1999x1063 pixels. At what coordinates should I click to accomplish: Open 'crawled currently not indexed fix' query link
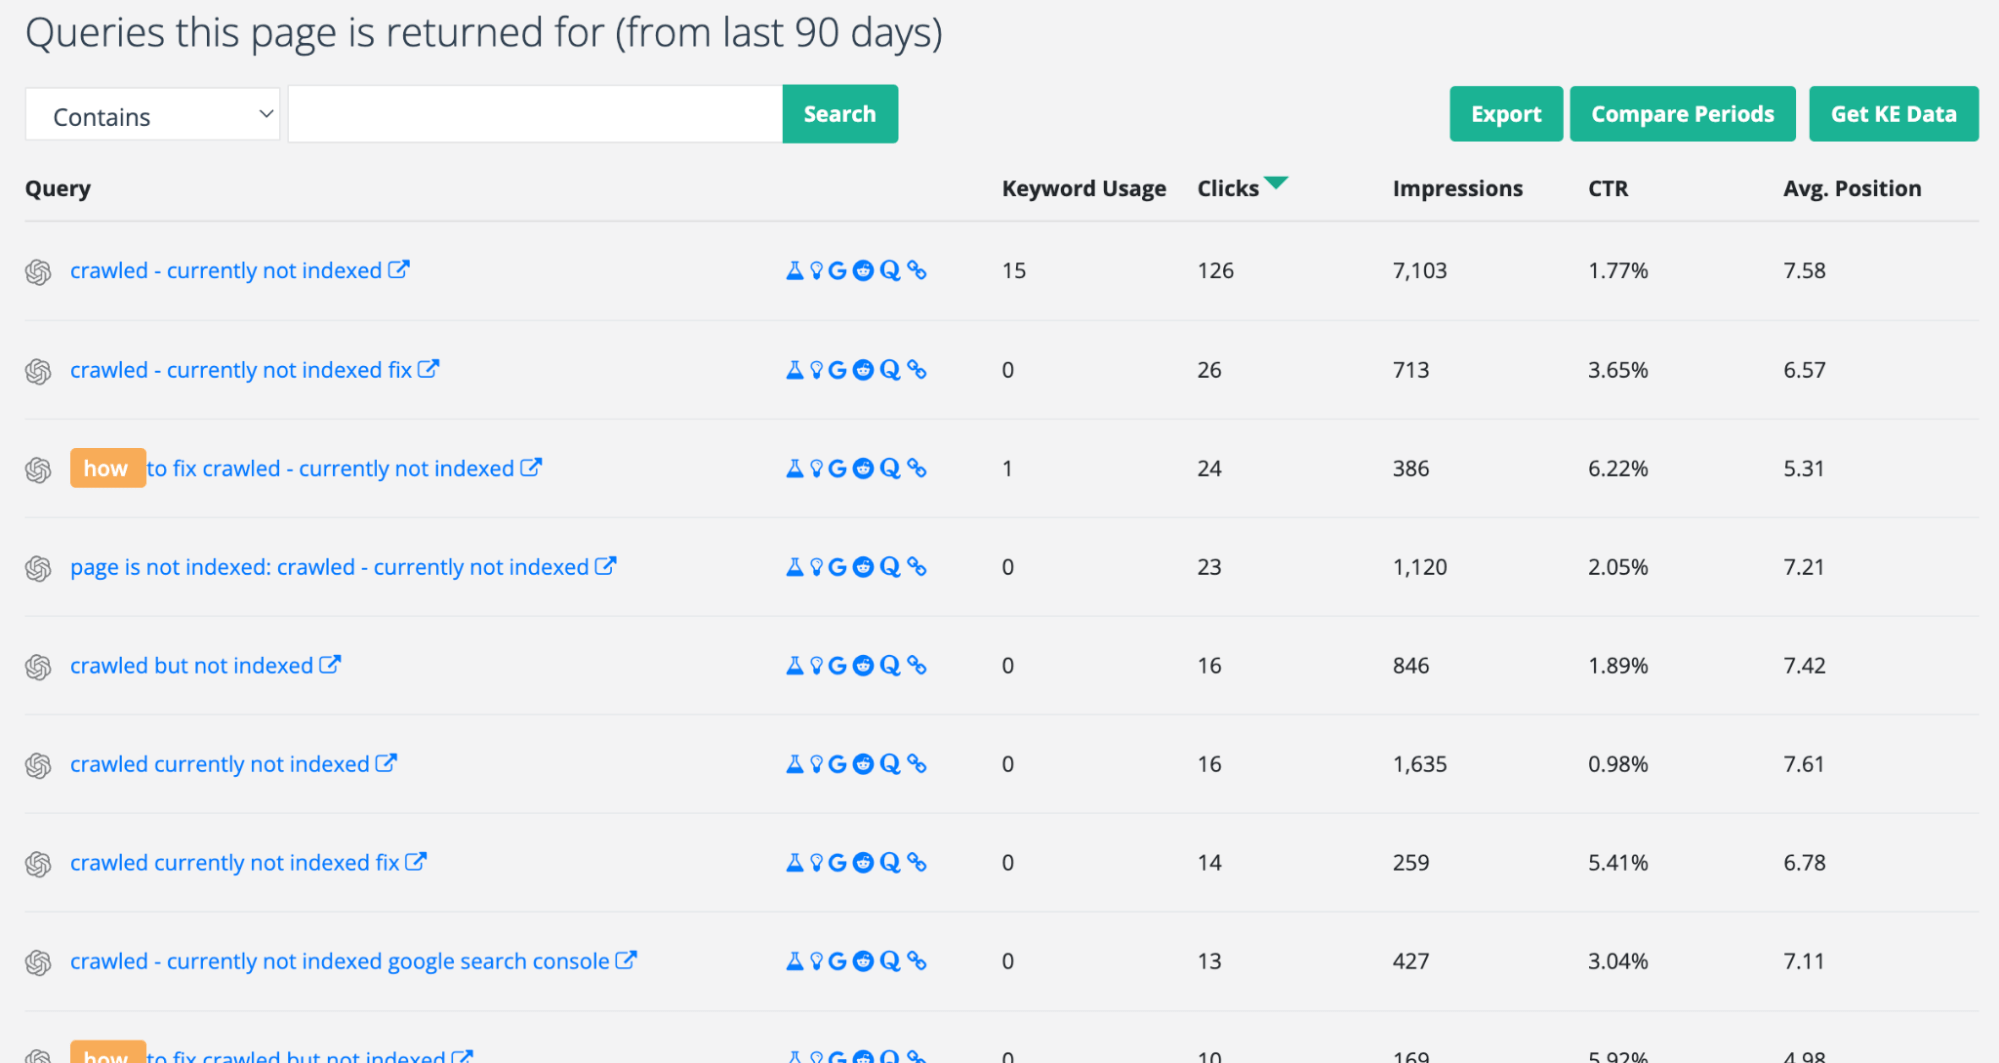[234, 863]
